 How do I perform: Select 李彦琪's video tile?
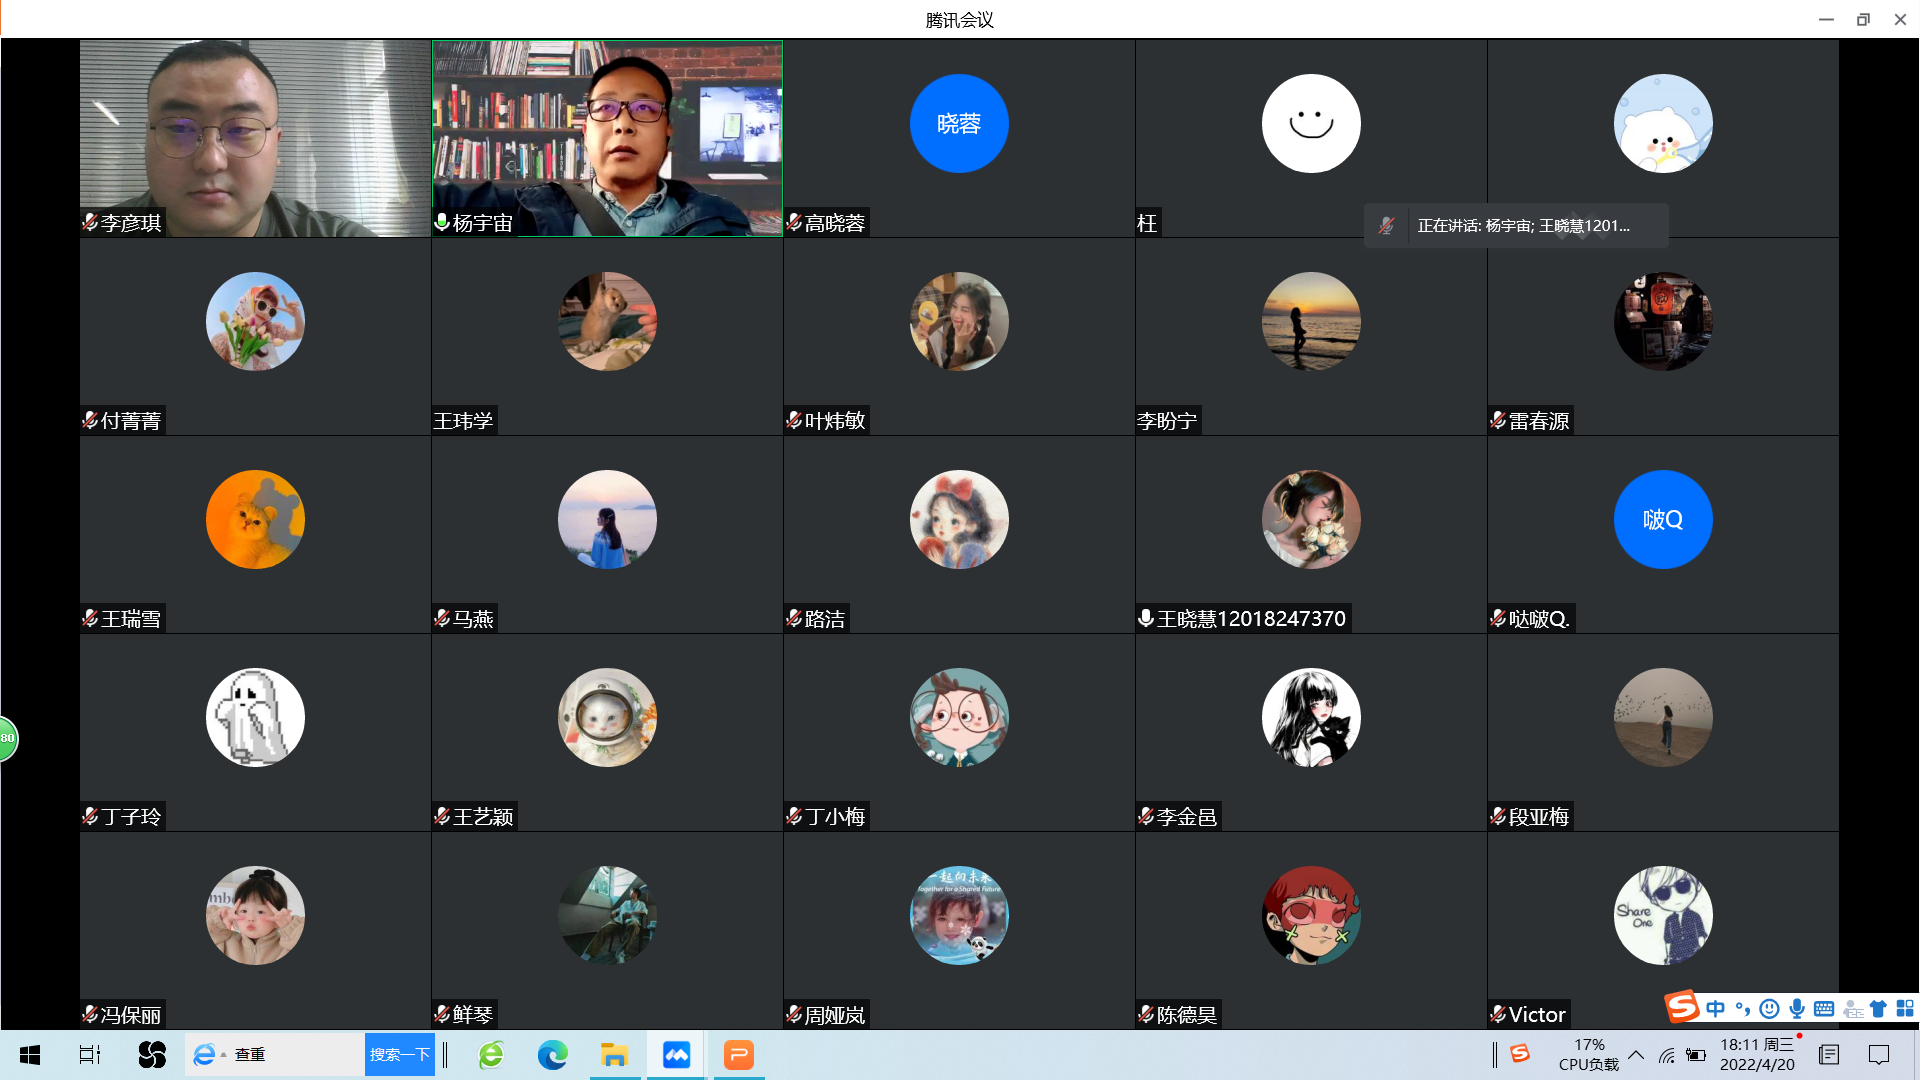255,138
